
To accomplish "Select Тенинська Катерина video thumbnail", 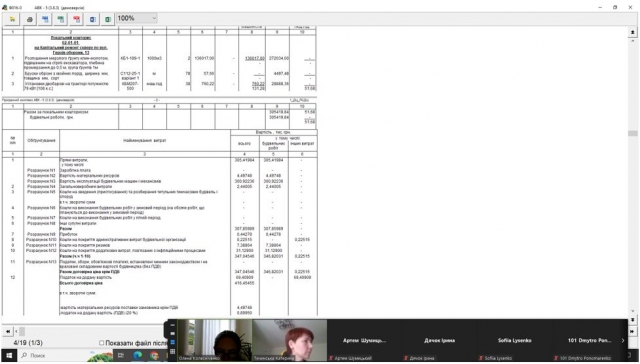I will click(x=289, y=340).
